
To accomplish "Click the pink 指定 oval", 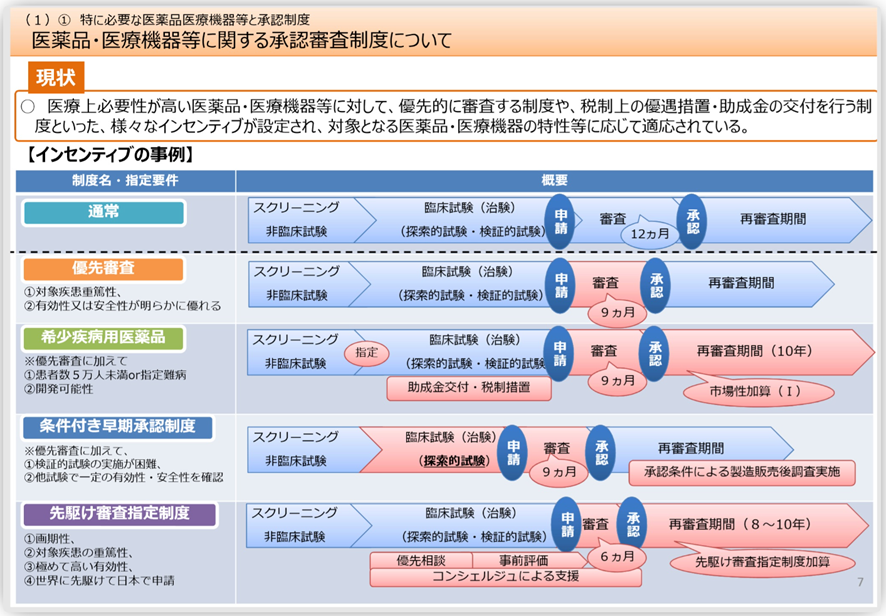I will pos(367,353).
